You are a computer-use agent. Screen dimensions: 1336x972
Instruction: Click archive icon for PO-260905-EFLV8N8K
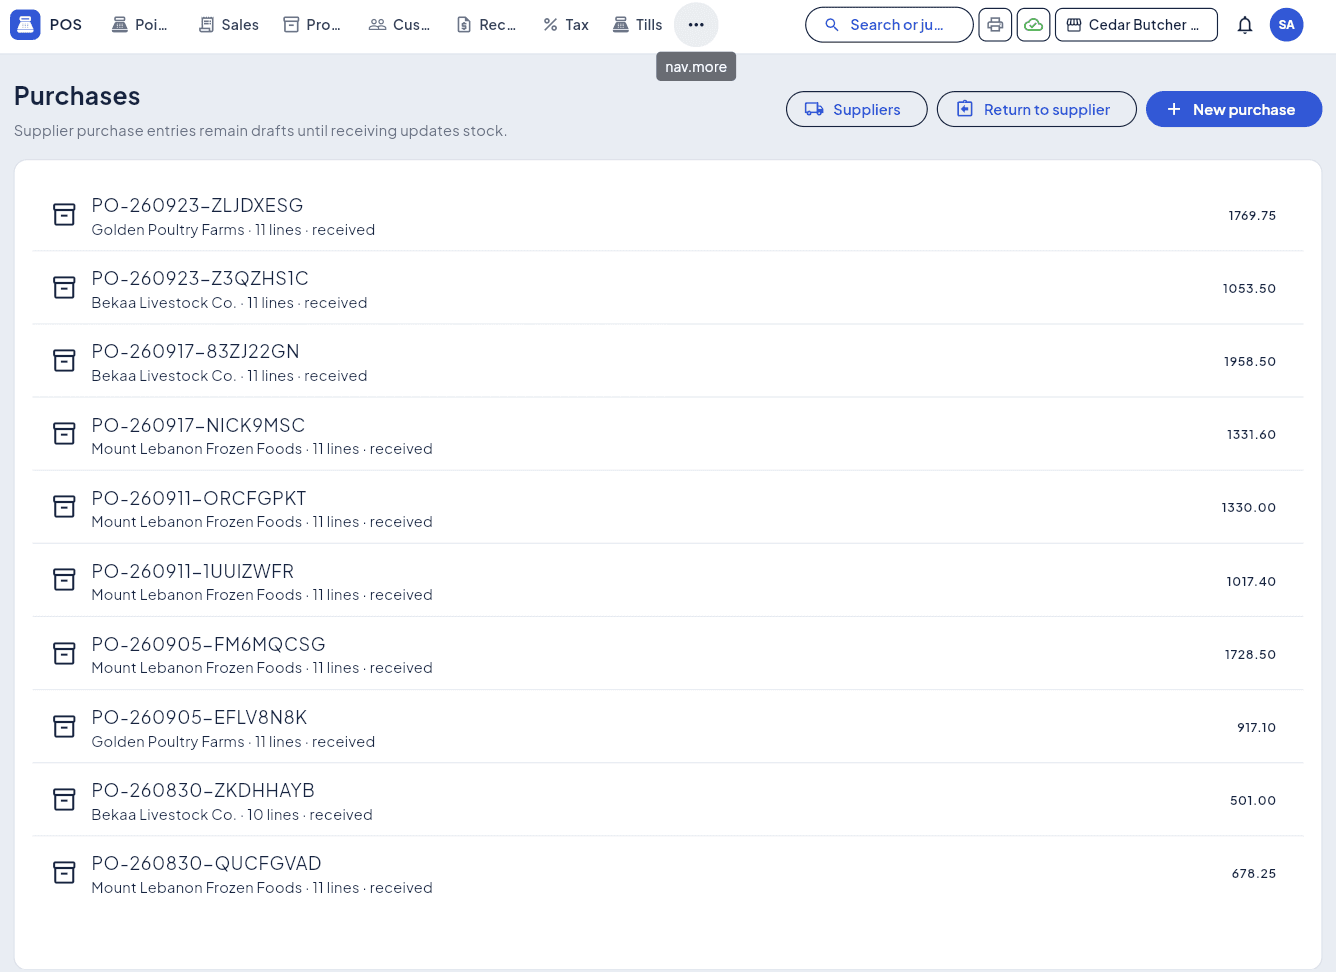pos(64,727)
